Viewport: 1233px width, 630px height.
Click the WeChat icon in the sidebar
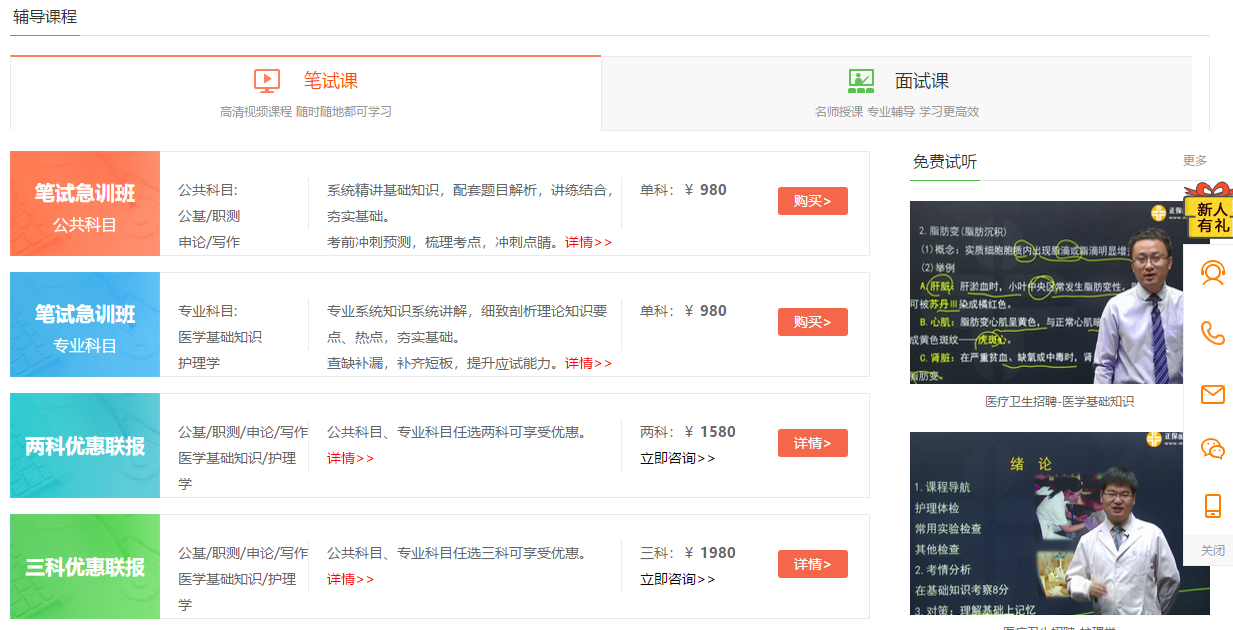(x=1212, y=450)
